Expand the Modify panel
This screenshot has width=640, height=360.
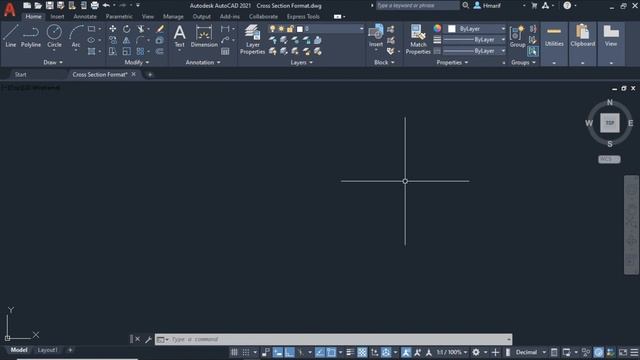pos(137,62)
